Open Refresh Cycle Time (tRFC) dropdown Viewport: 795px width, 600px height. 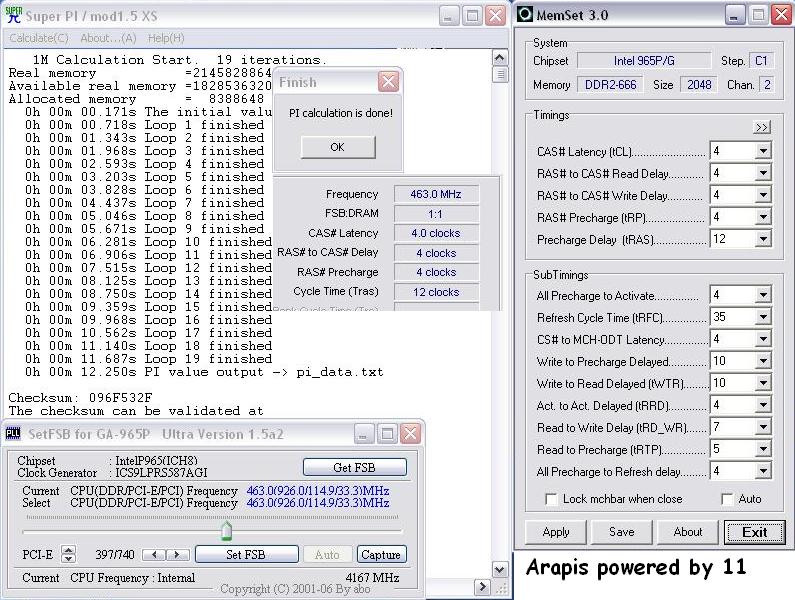tap(763, 317)
